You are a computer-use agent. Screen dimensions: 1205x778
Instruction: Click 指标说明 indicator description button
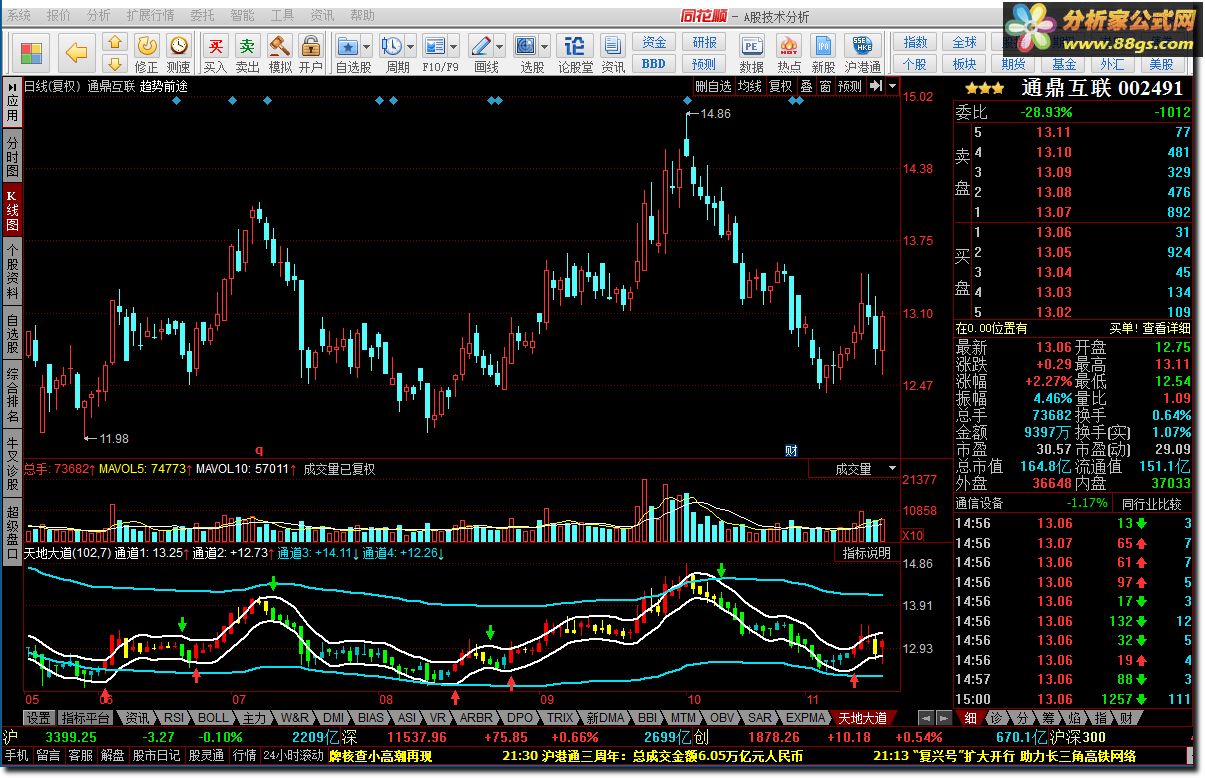tap(866, 553)
